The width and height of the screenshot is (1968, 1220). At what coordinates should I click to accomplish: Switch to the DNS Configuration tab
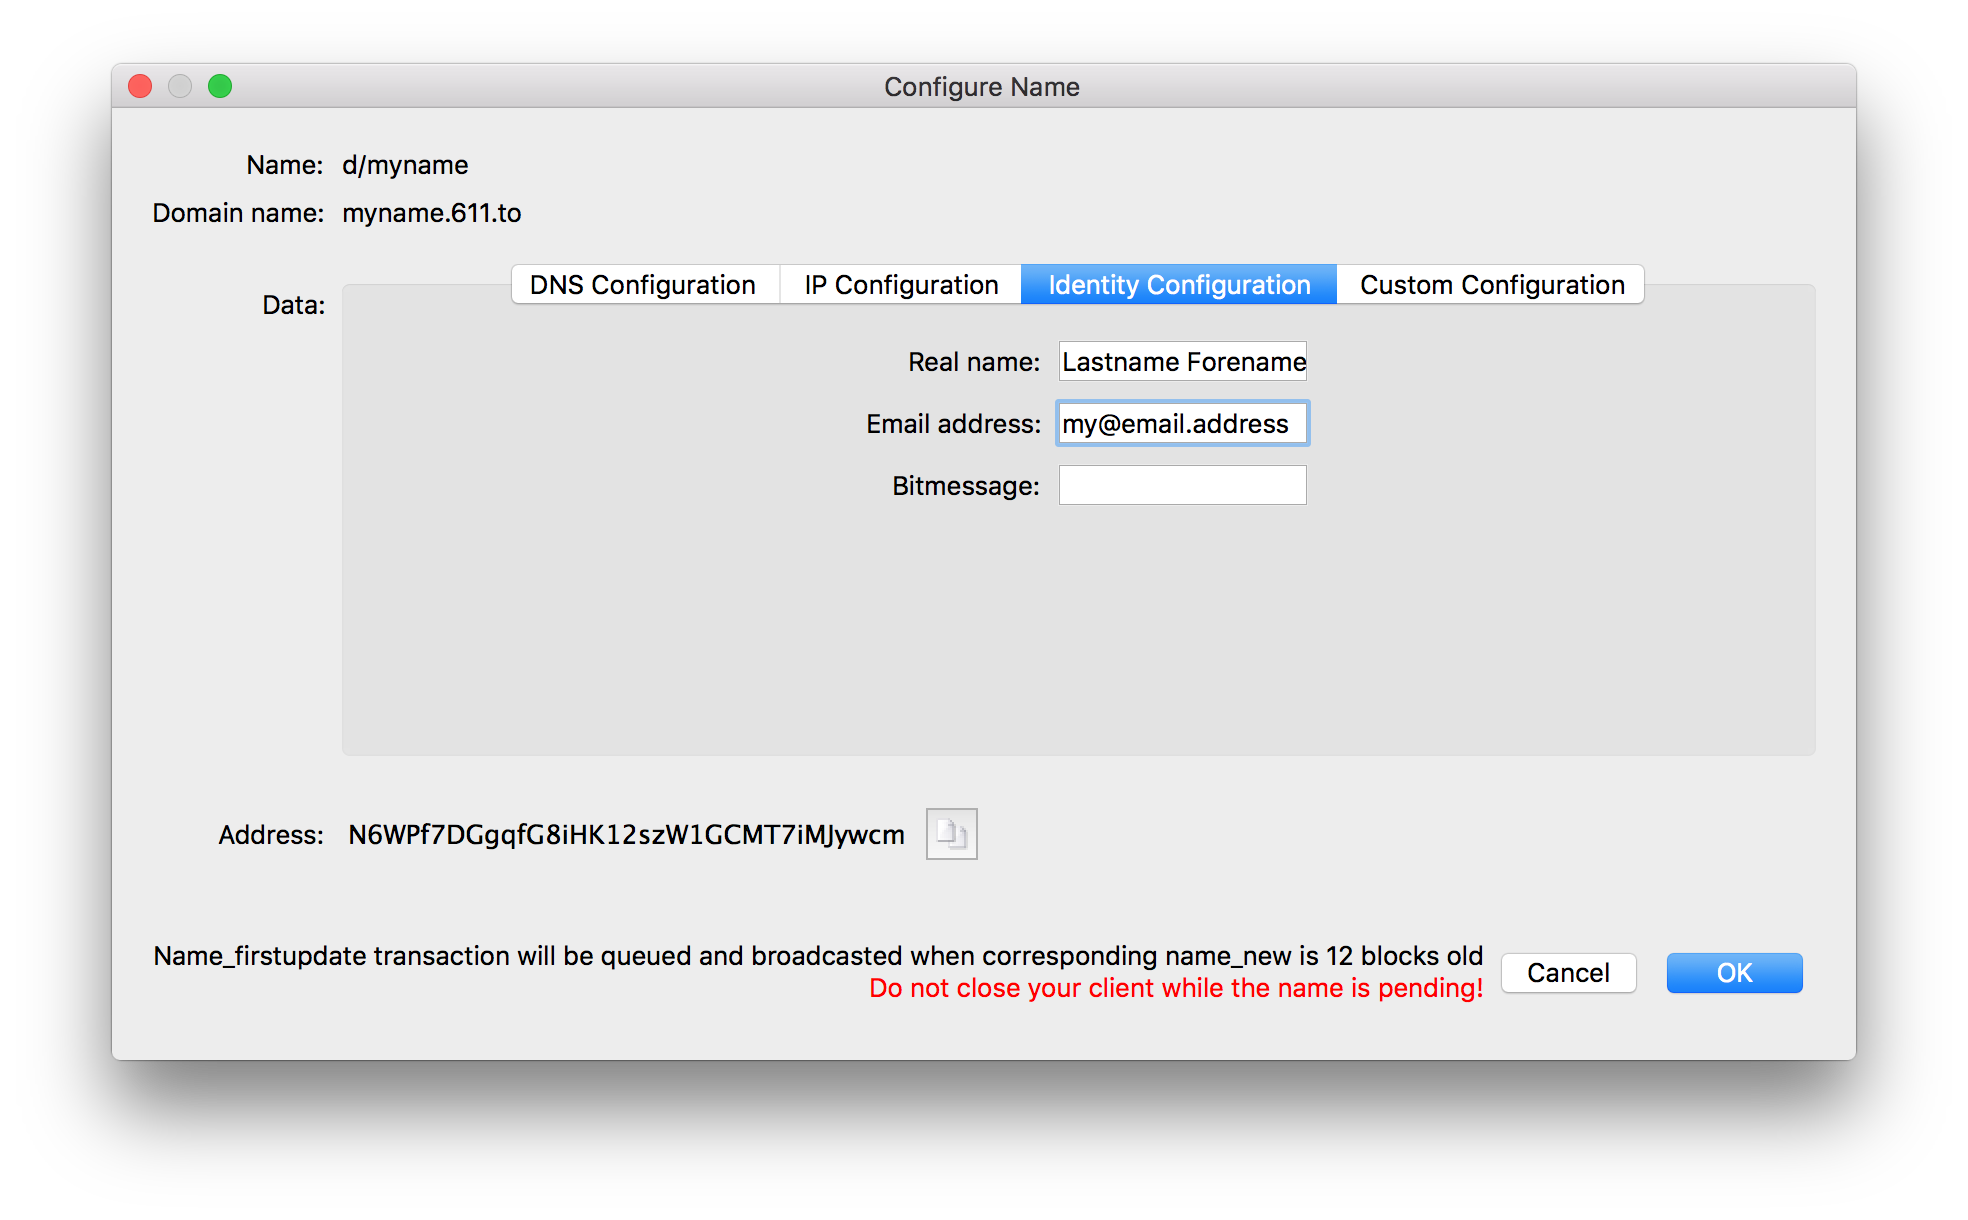[643, 285]
